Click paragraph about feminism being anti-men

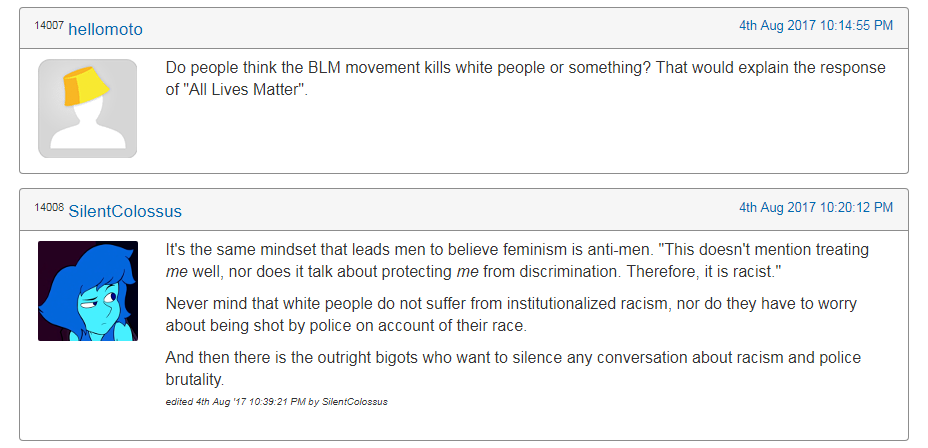point(517,260)
